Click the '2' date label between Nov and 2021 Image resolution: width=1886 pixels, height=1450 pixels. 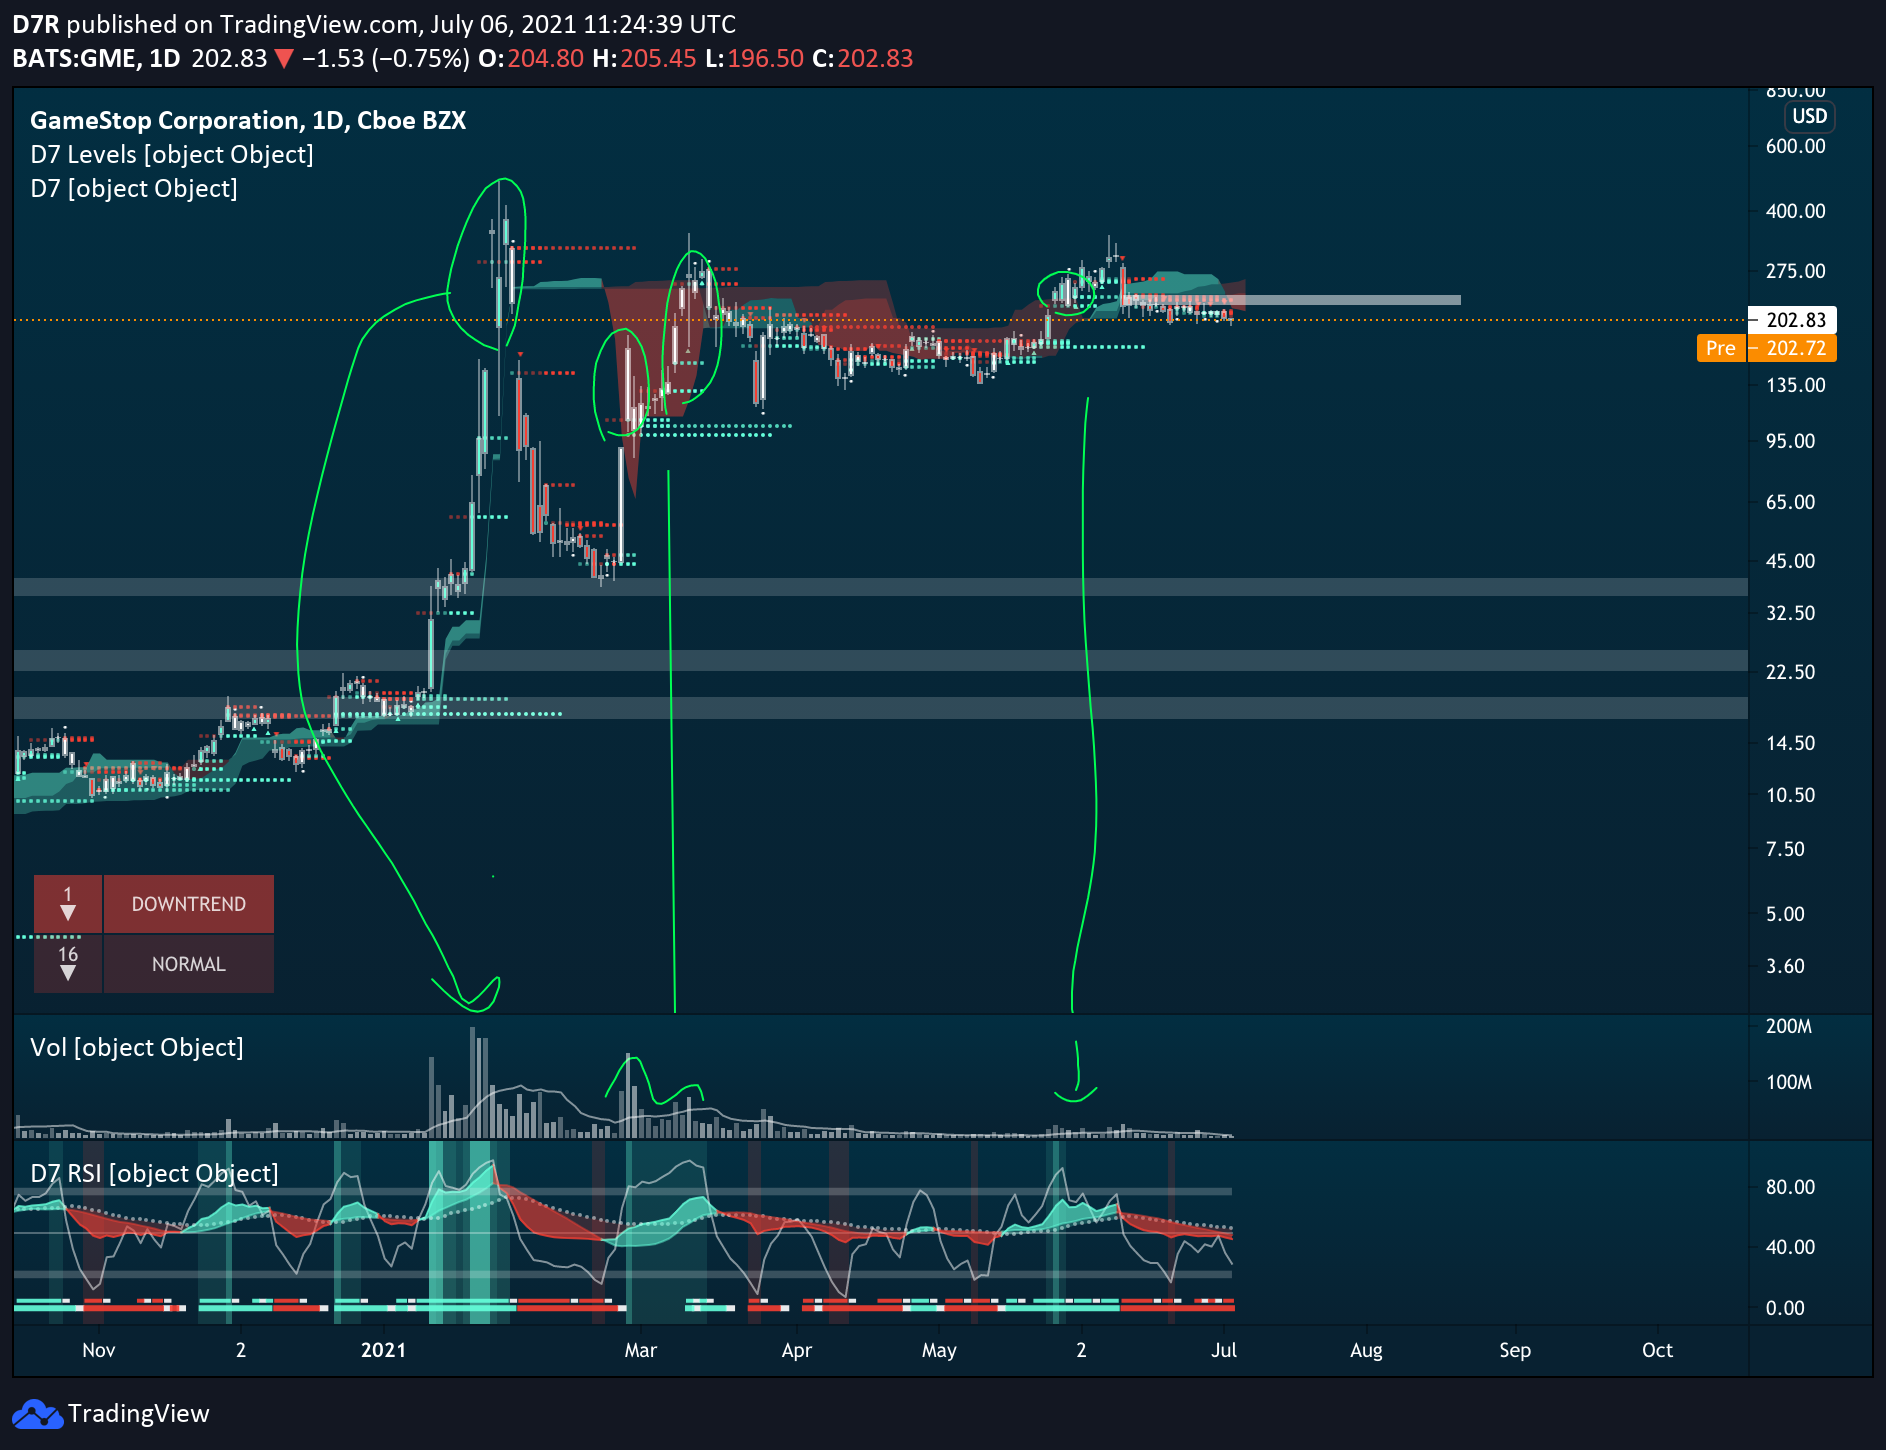pos(241,1350)
